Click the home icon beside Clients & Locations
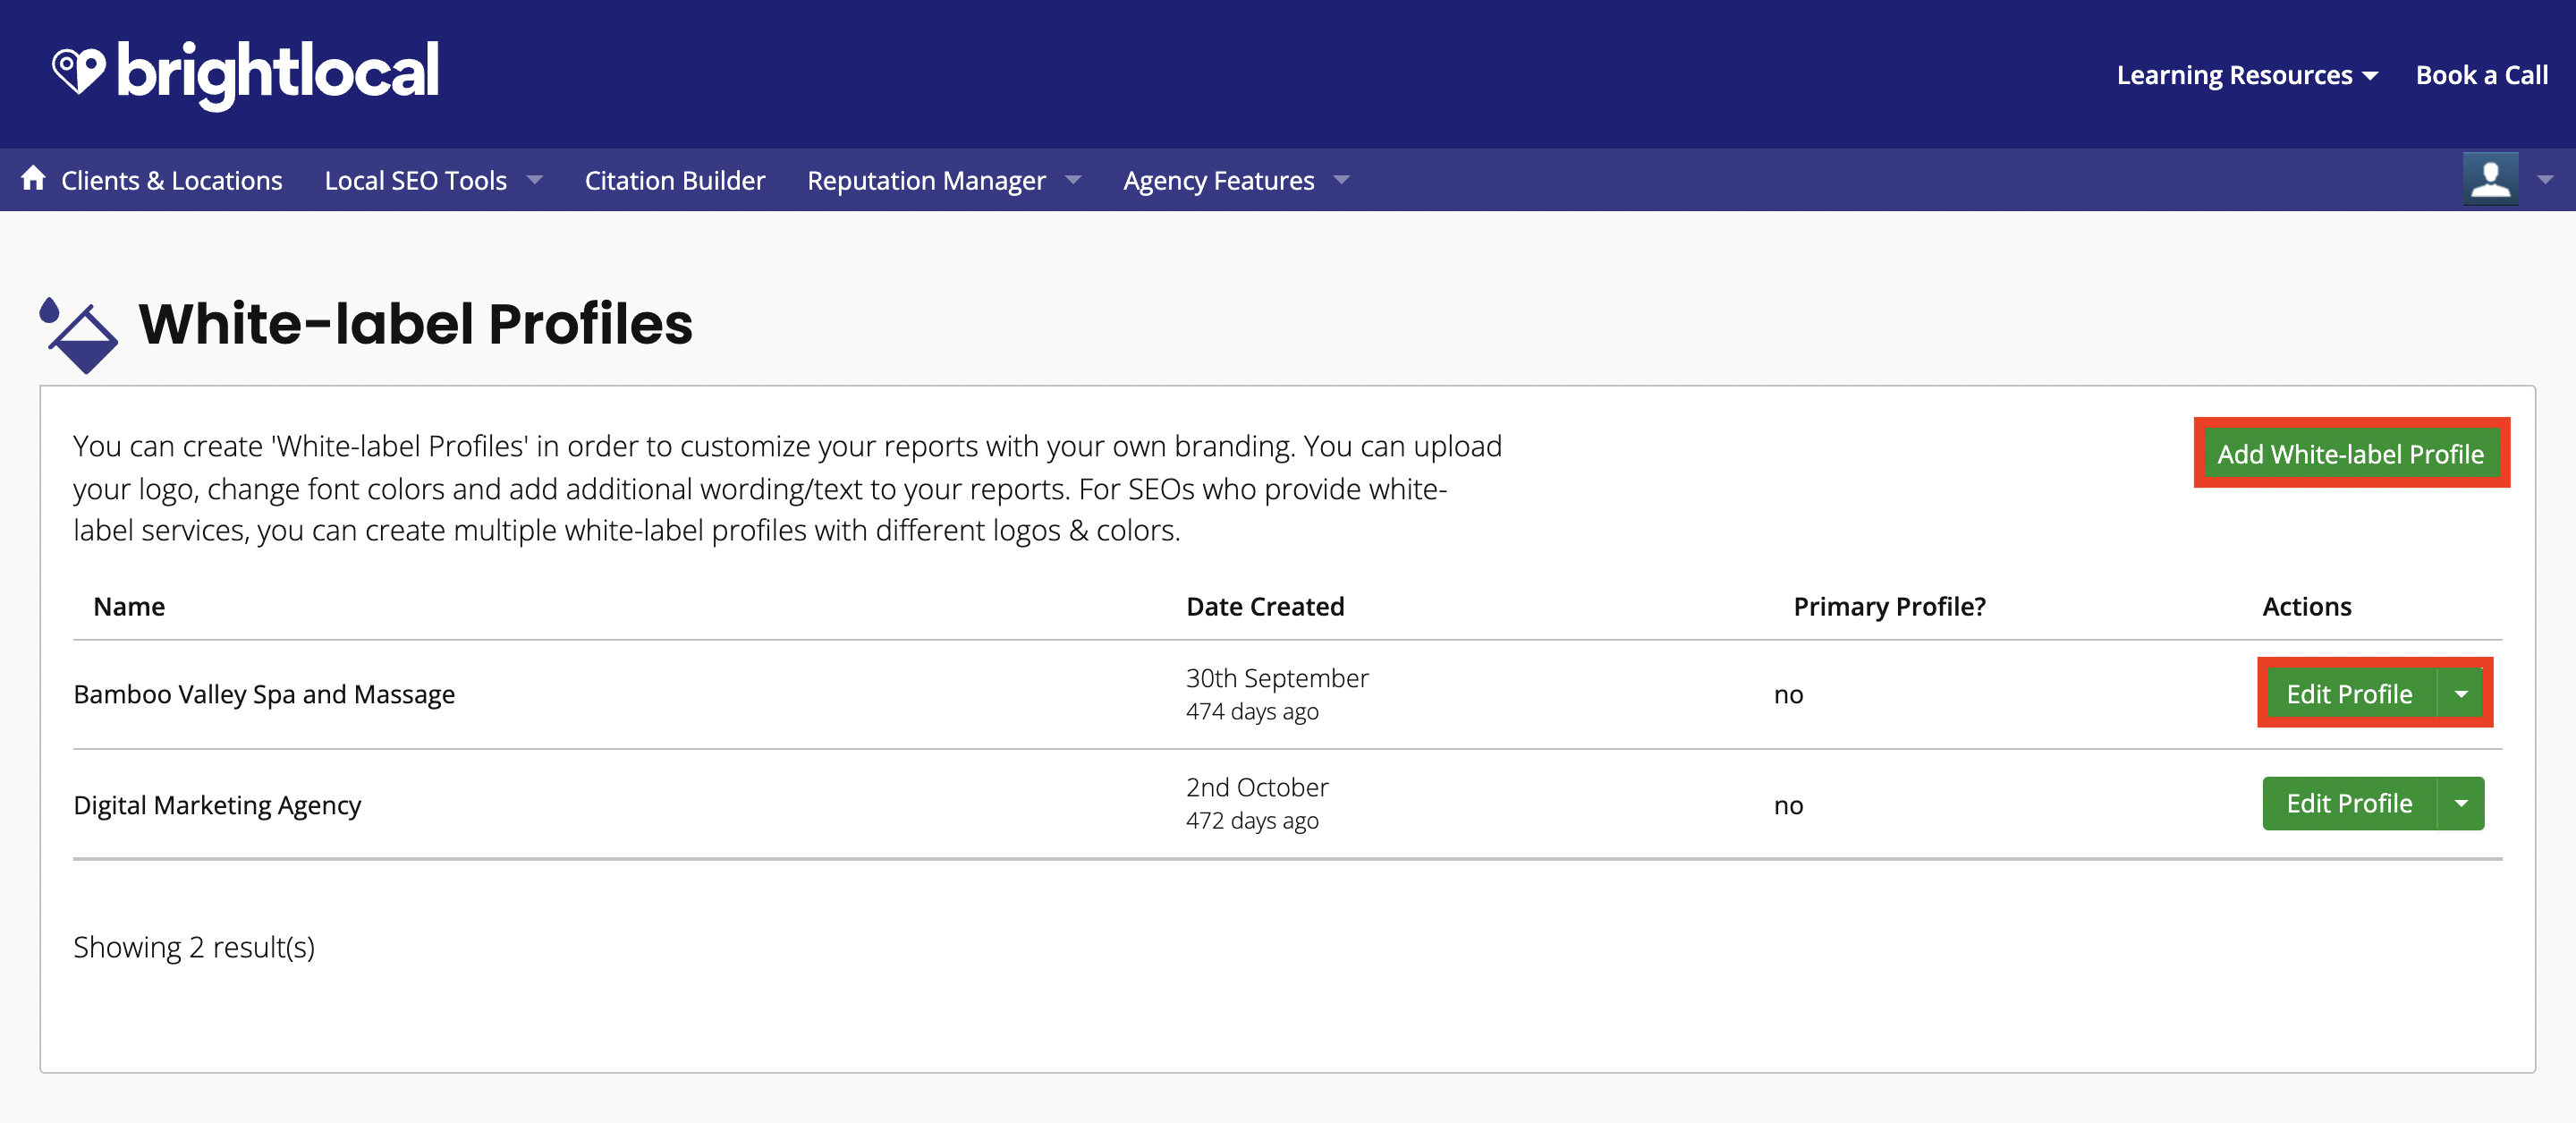This screenshot has width=2576, height=1123. [x=33, y=179]
